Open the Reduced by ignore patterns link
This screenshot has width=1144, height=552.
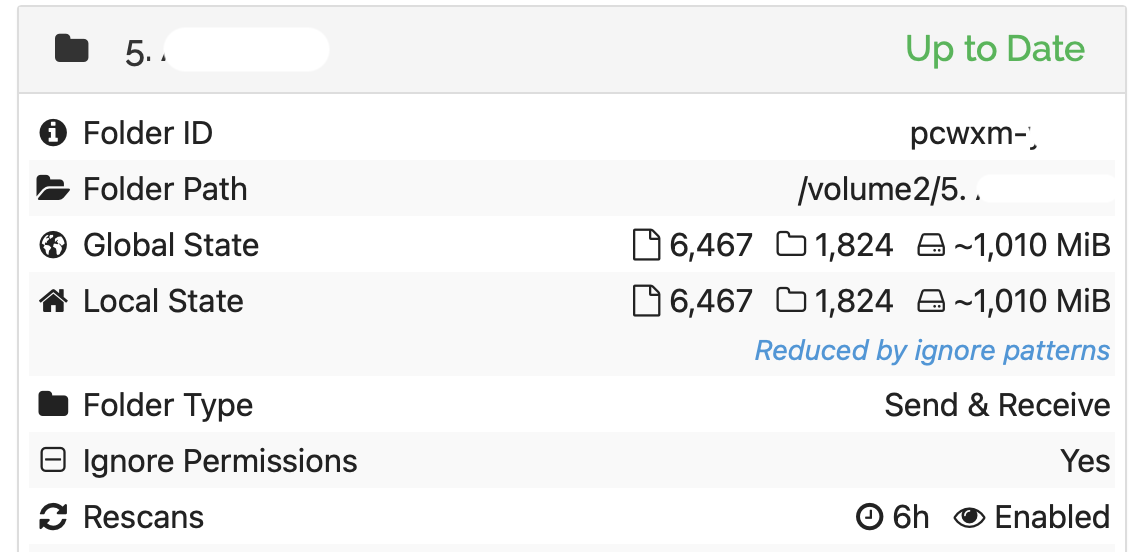pyautogui.click(x=932, y=350)
